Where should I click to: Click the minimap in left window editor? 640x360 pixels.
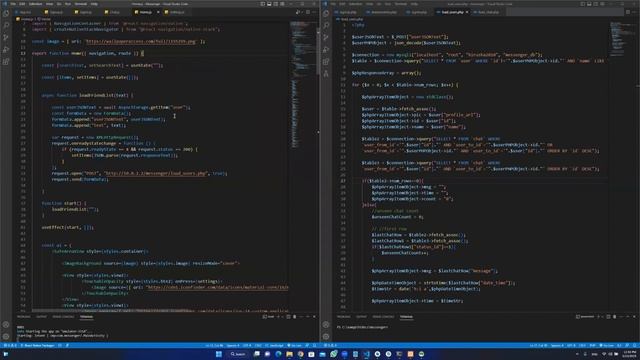pyautogui.click(x=302, y=86)
